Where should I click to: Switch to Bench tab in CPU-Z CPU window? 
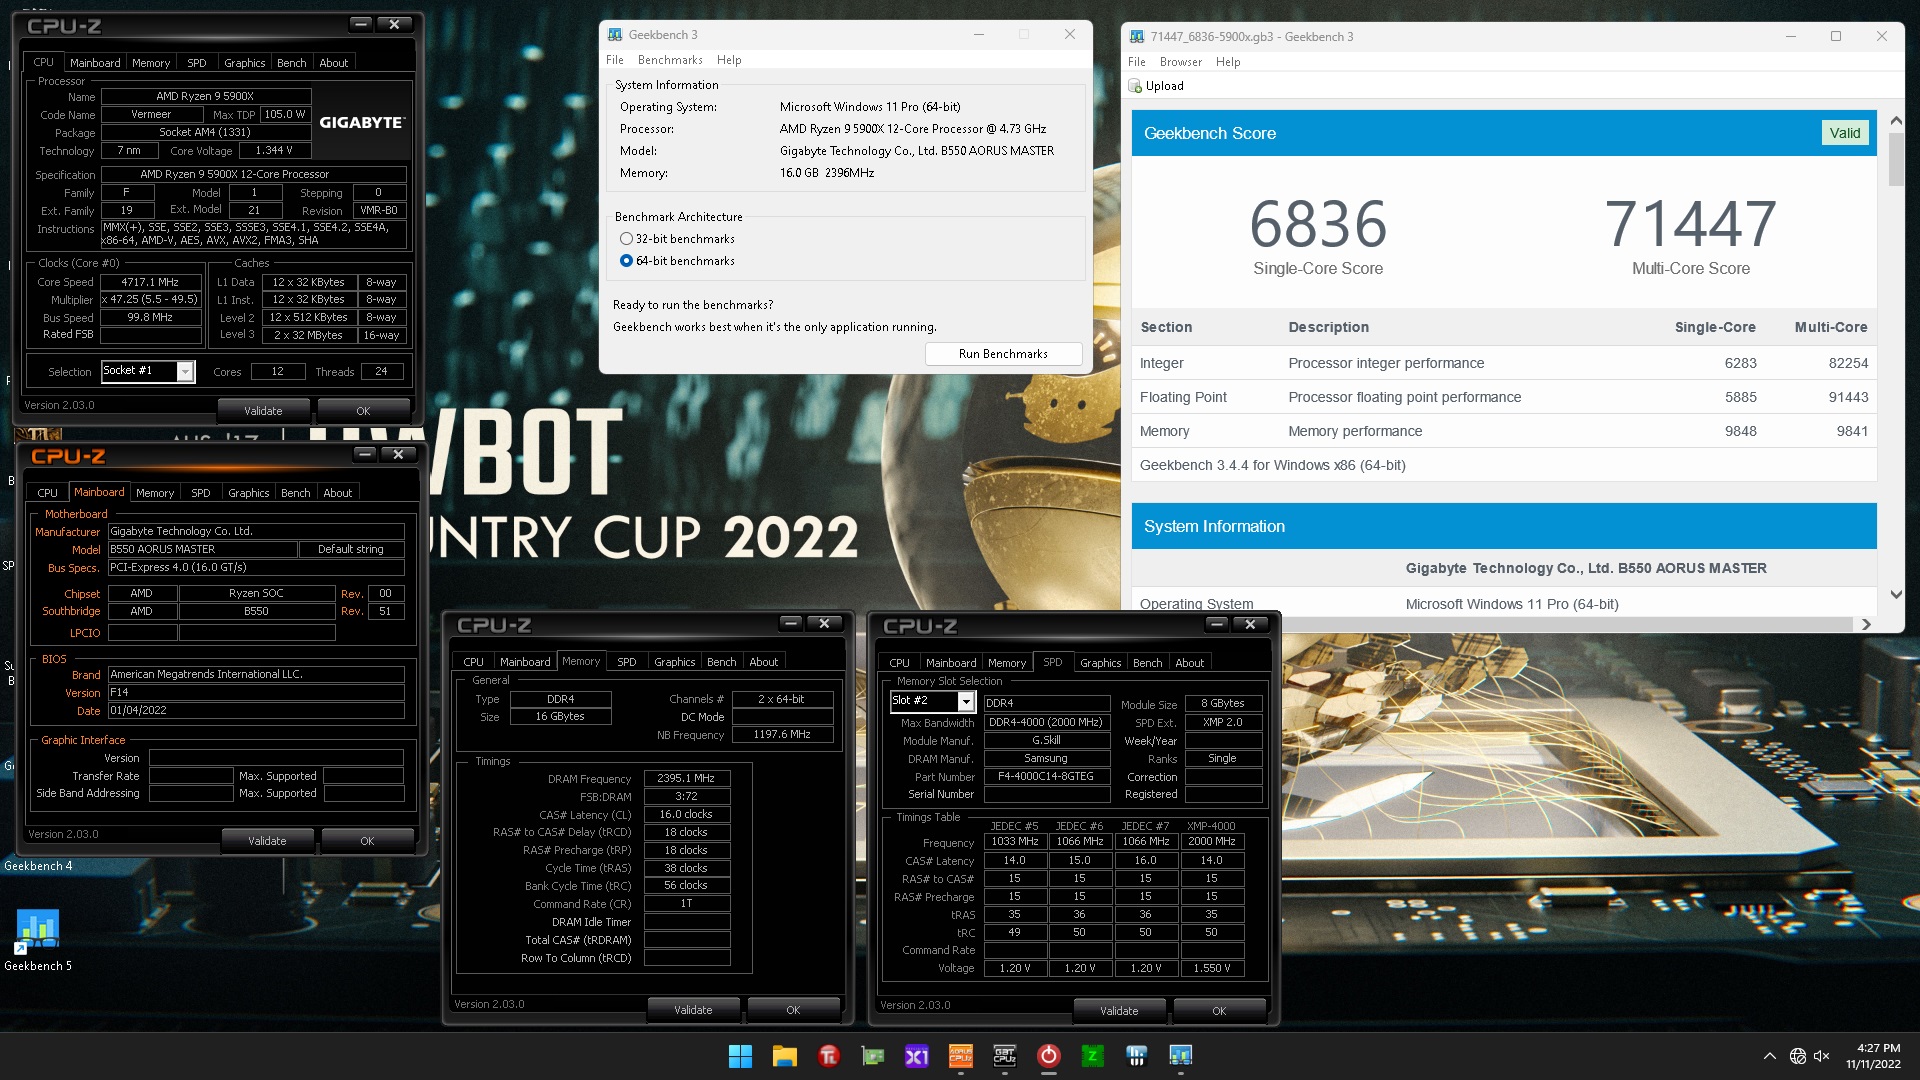tap(292, 63)
